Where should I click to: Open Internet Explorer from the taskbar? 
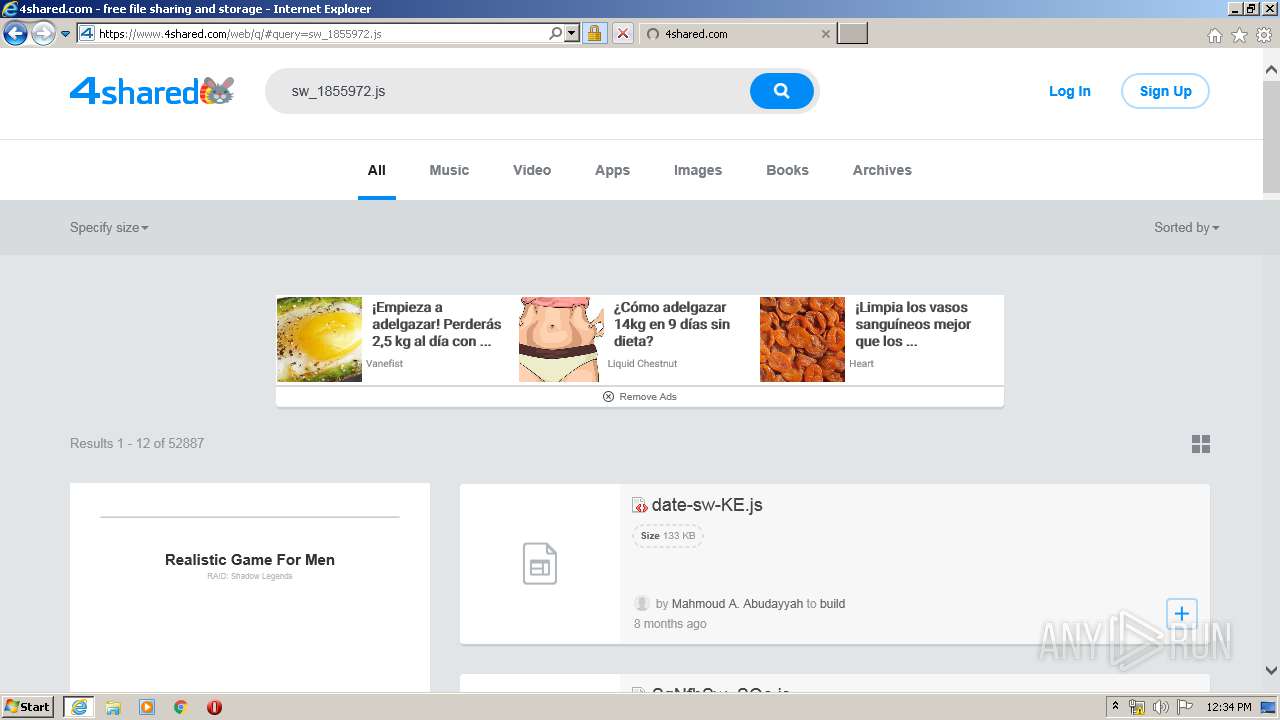coord(79,707)
